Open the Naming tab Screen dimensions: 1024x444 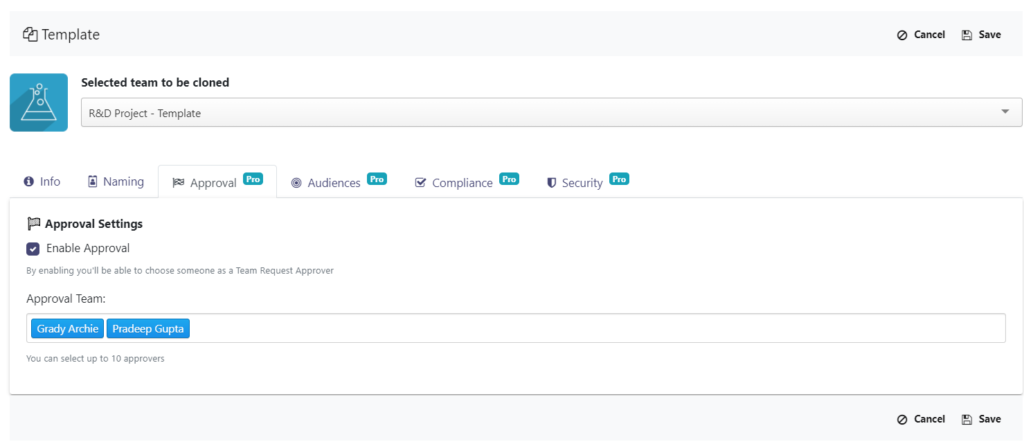(116, 182)
